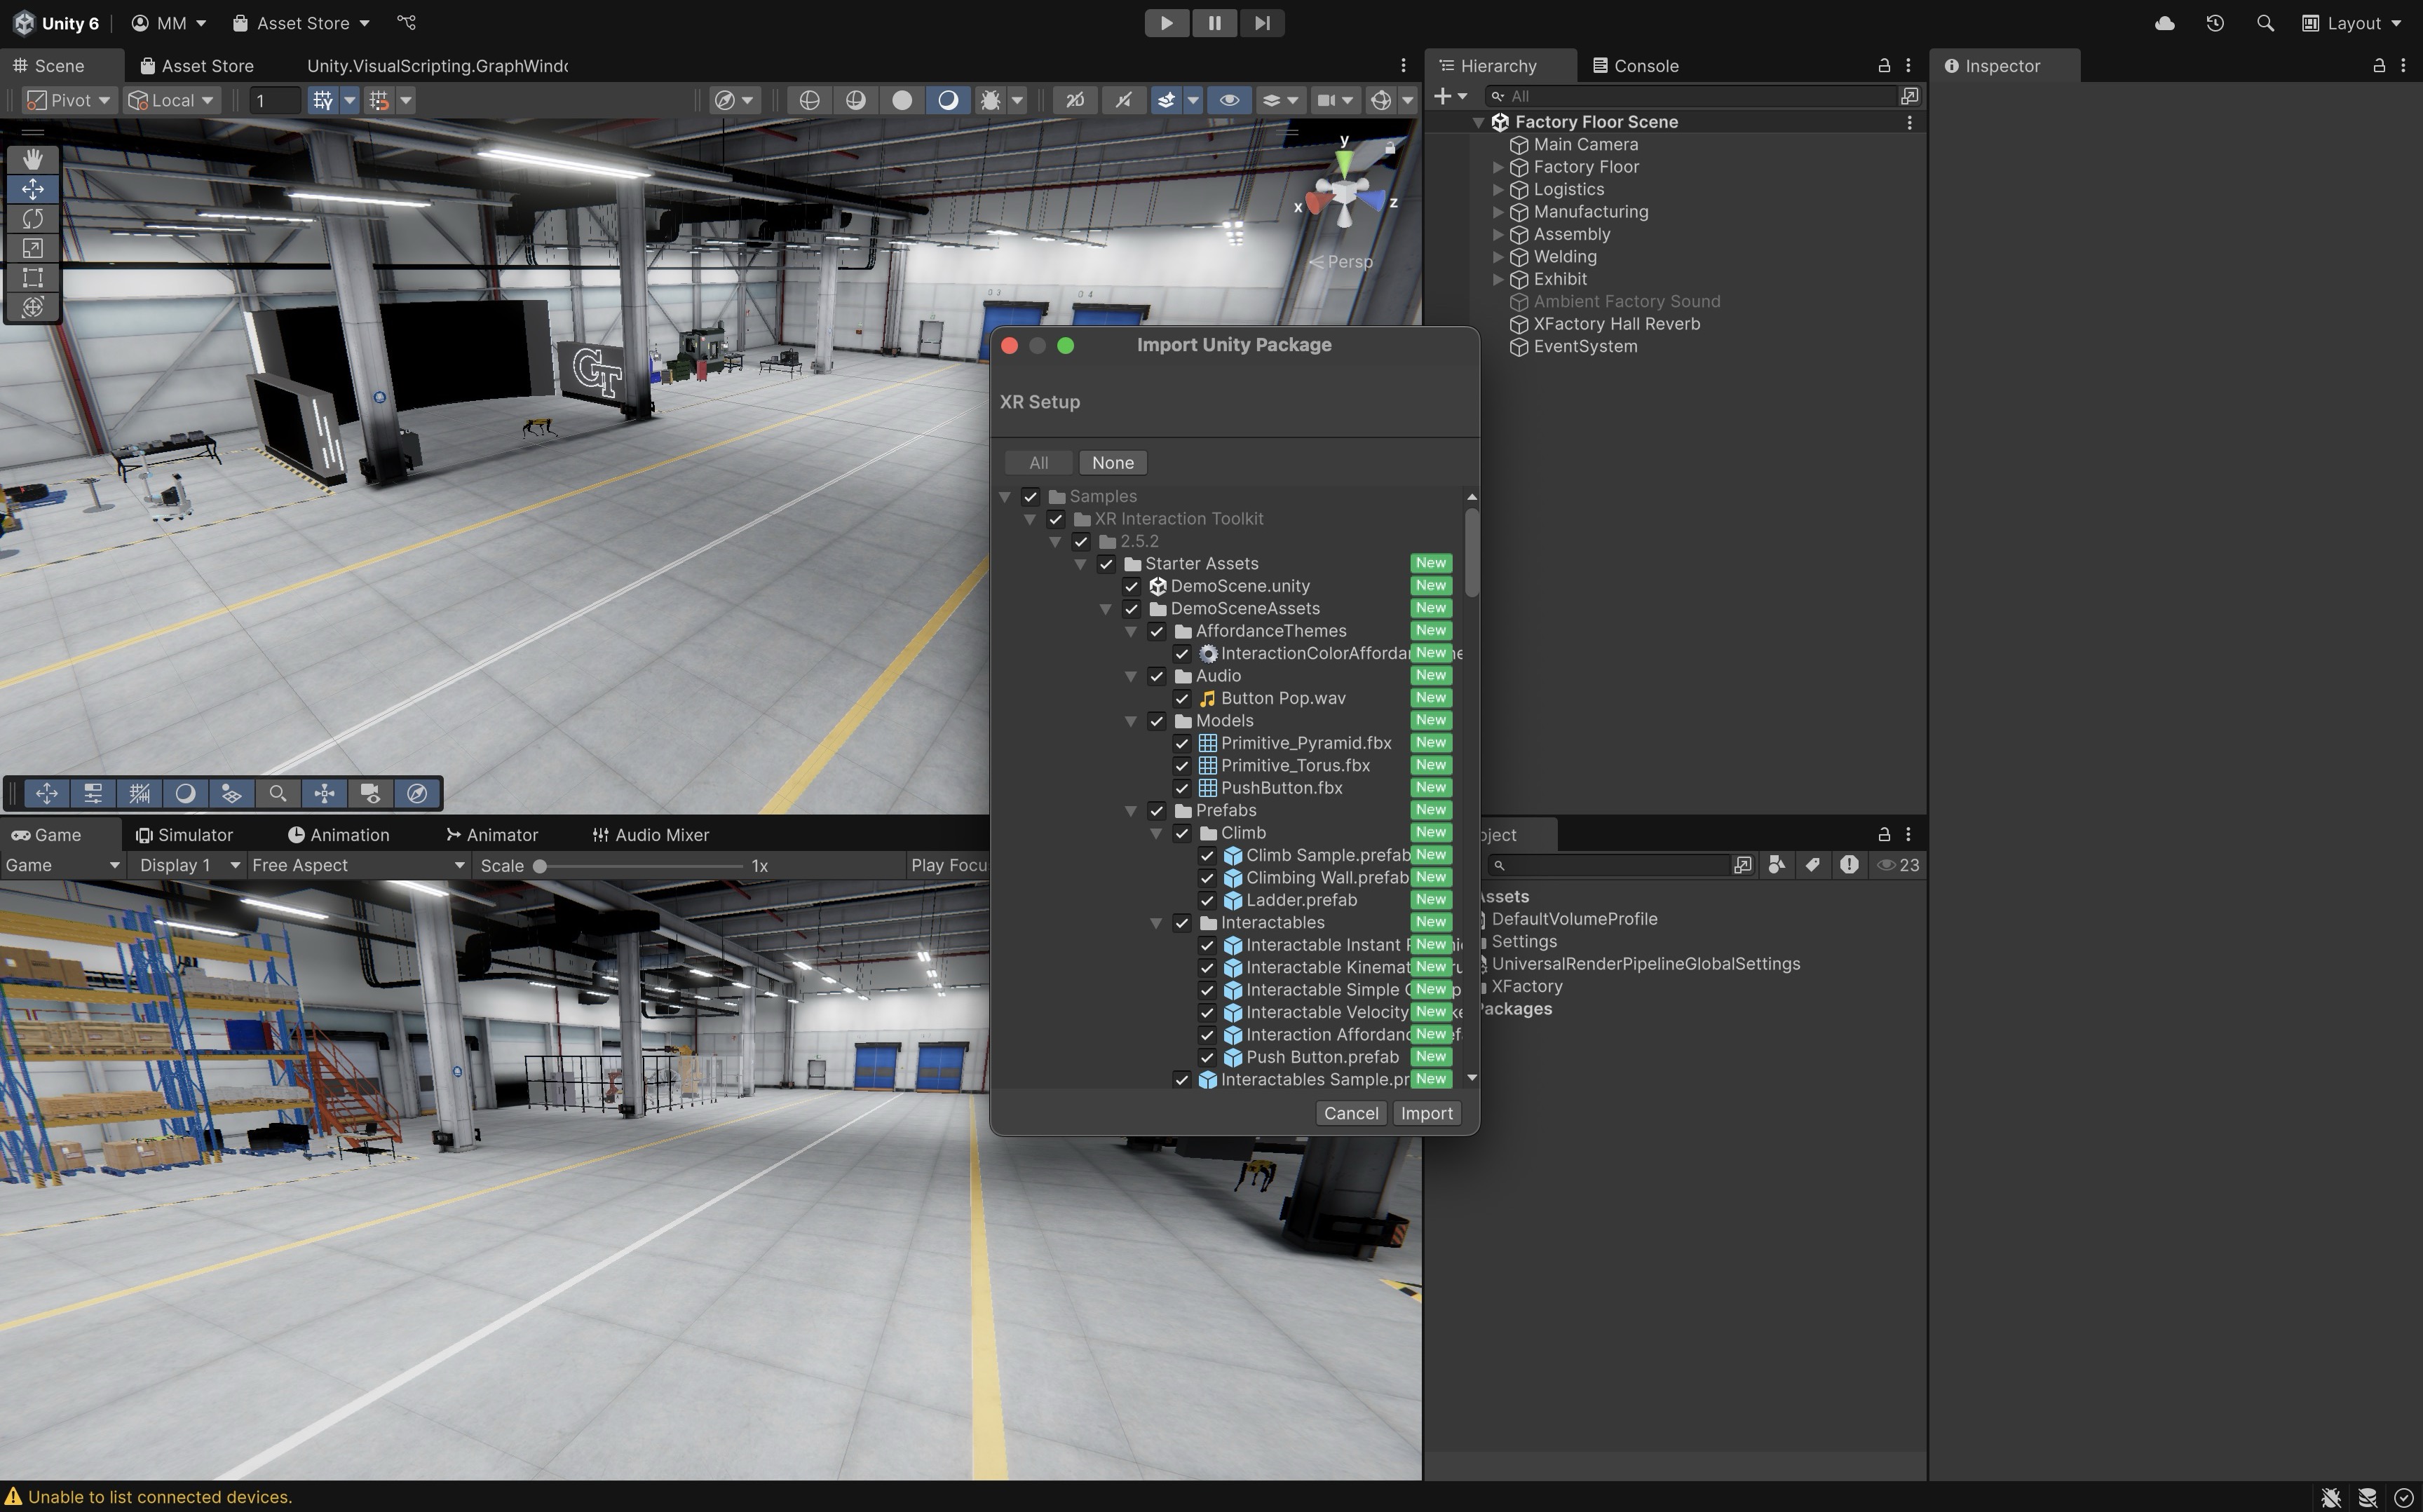Click the scene orientation gizmo
This screenshot has height=1512, width=2423.
tap(1344, 193)
